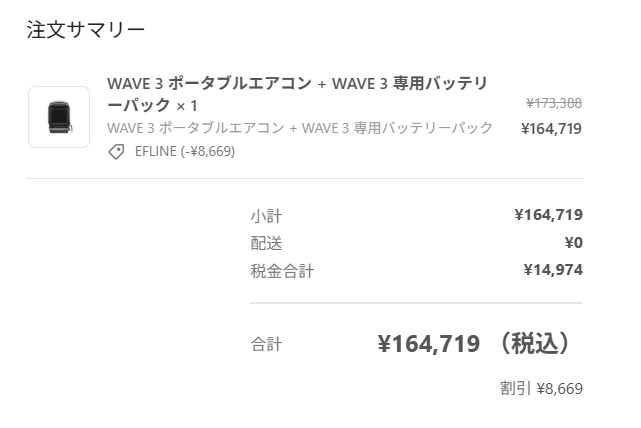641x428 pixels.
Task: Click the discounted item price ¥164,719
Action: click(x=551, y=129)
